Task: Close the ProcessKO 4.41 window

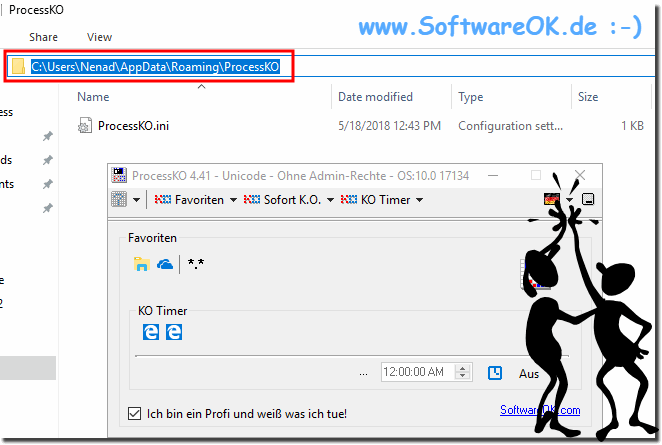Action: (x=580, y=175)
